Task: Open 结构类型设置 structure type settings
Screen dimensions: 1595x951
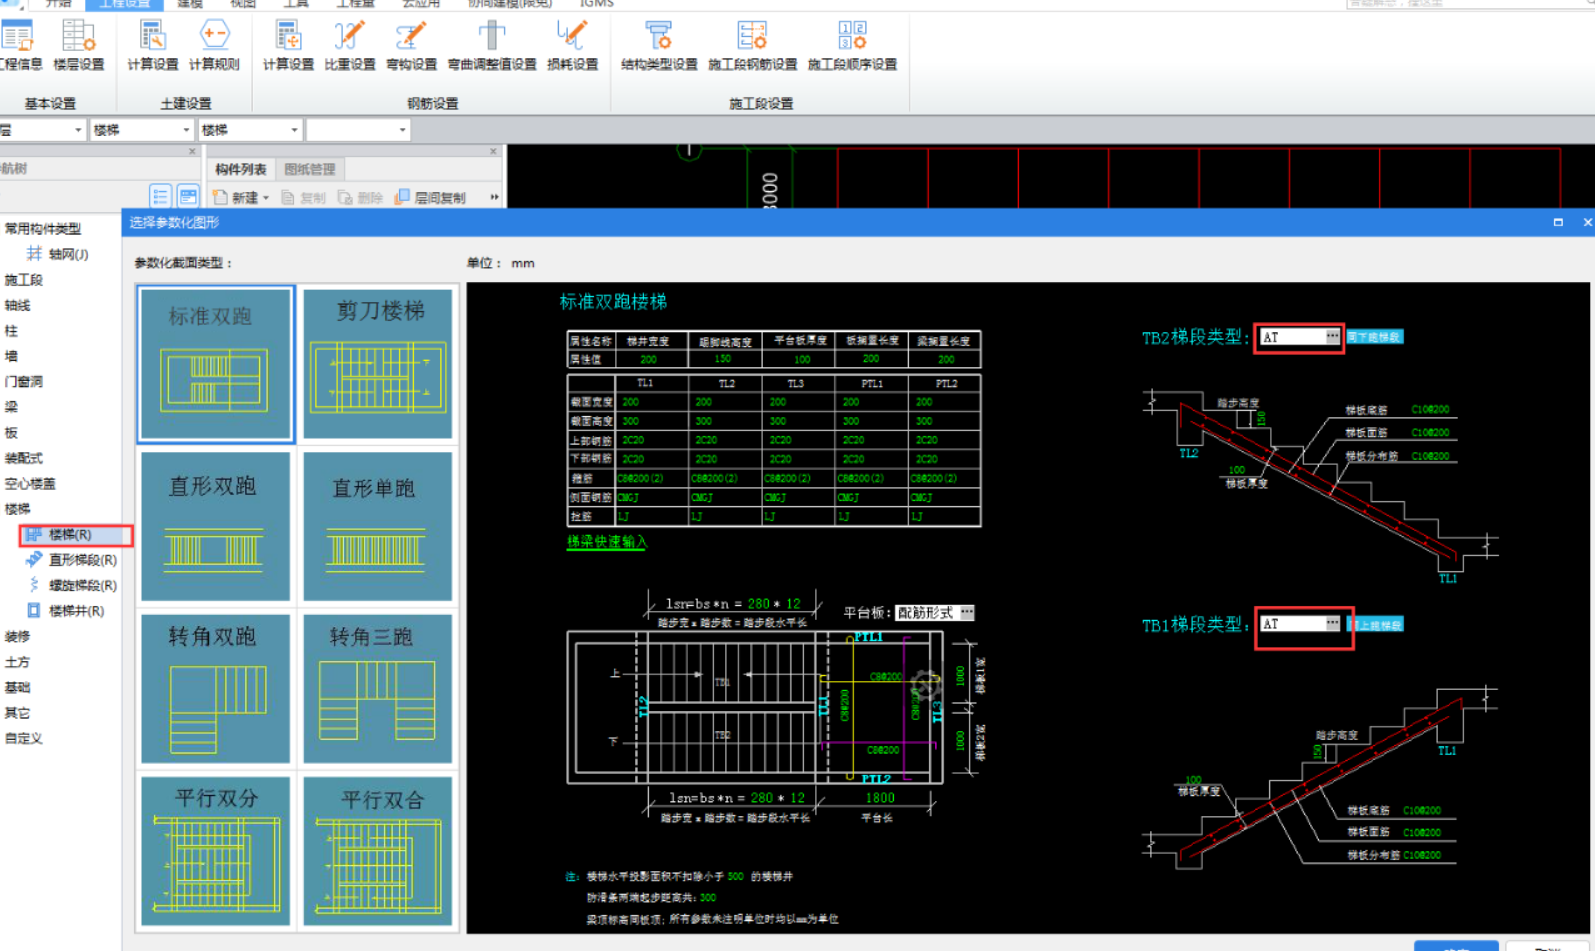Action: [x=659, y=46]
